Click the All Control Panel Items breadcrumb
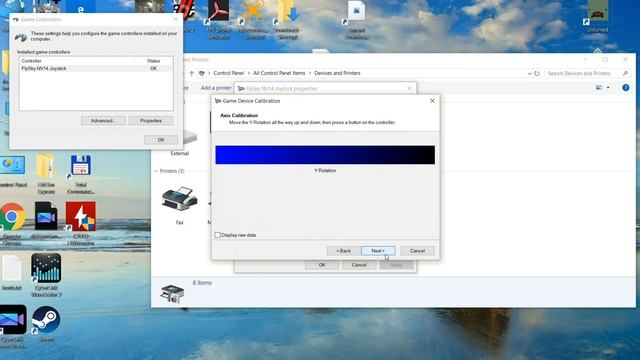Viewport: 640px width, 360px height. [279, 73]
